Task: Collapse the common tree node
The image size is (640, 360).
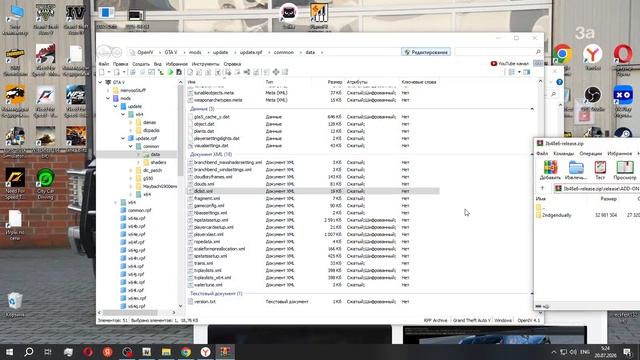Action: [131, 146]
